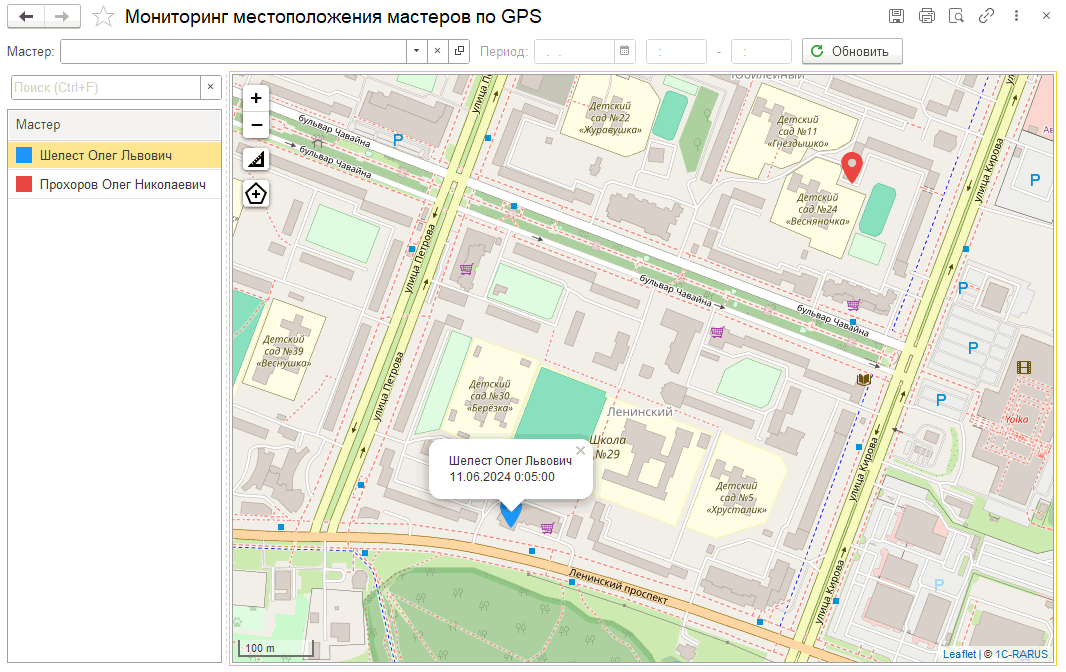This screenshot has height=672, width=1066.
Task: Click the Детский сад №22 «Журавушка» label
Action: tap(610, 118)
